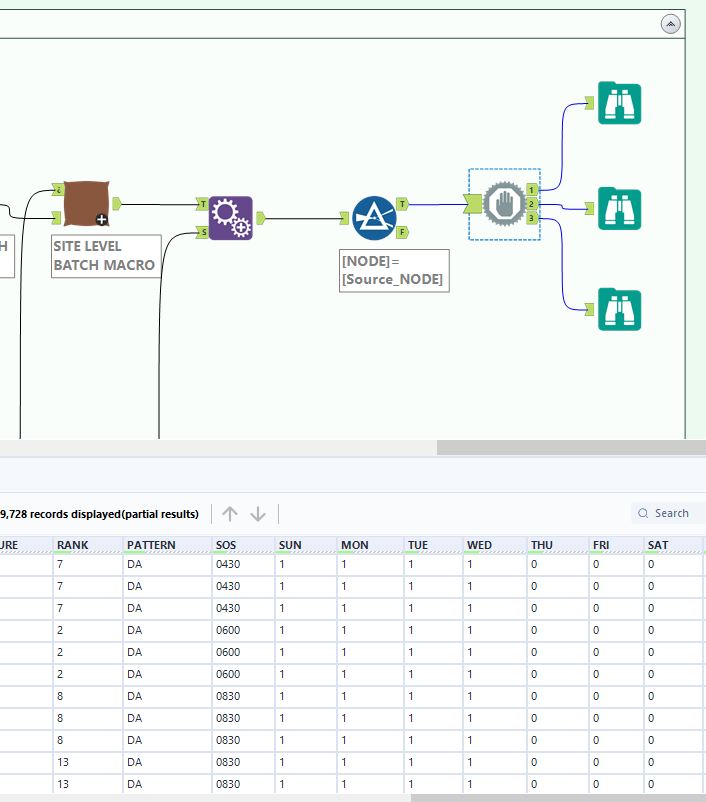Screen dimensions: 706x802
Task: Go to next record with down arrow
Action: point(258,514)
